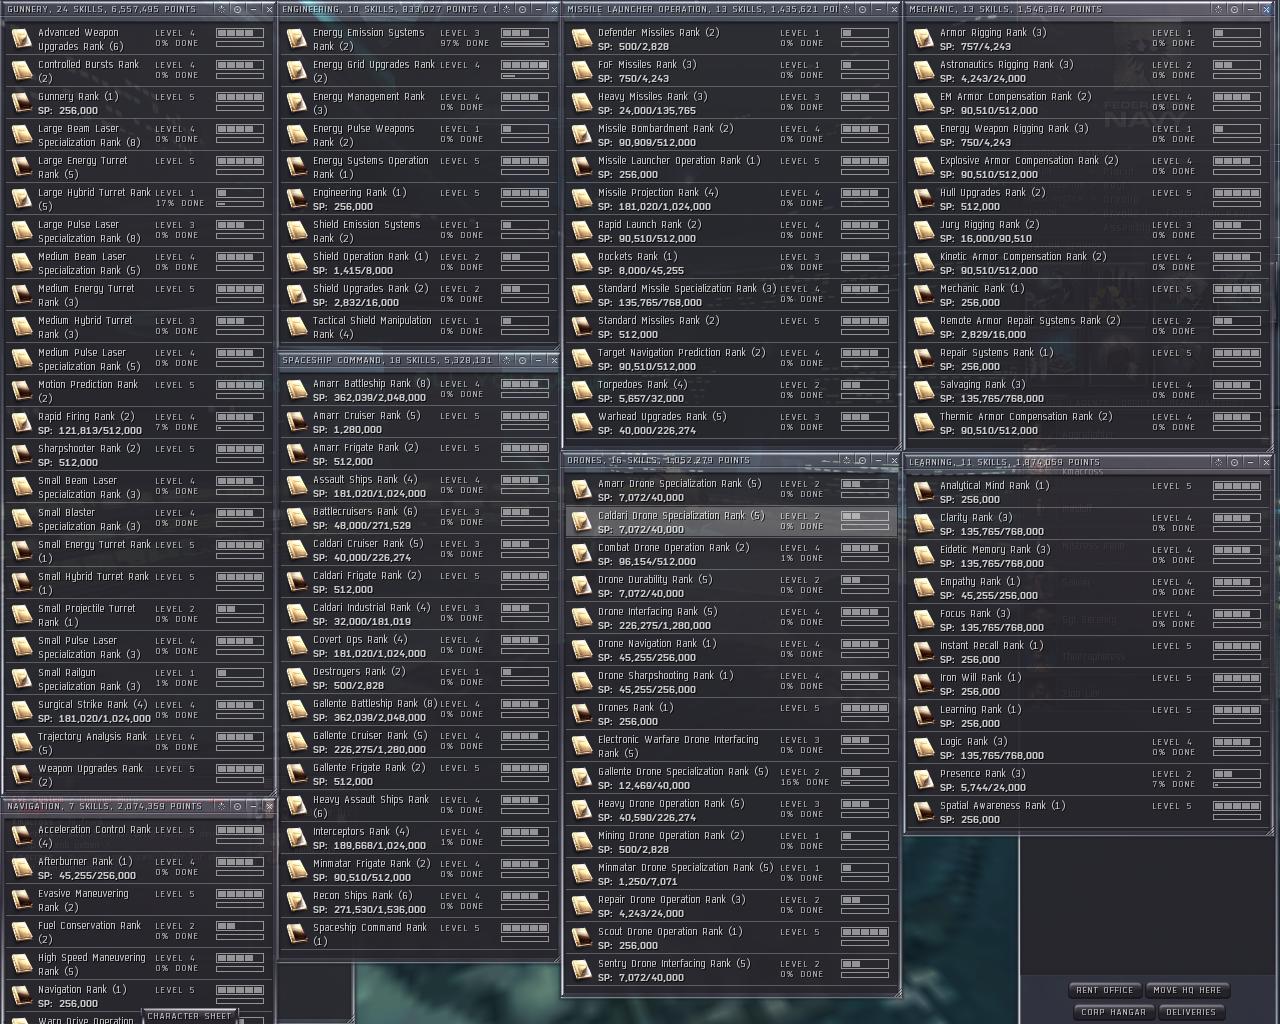Select the Missile Bombardment Rank (2) skill name
The width and height of the screenshot is (1280, 1024).
(665, 129)
